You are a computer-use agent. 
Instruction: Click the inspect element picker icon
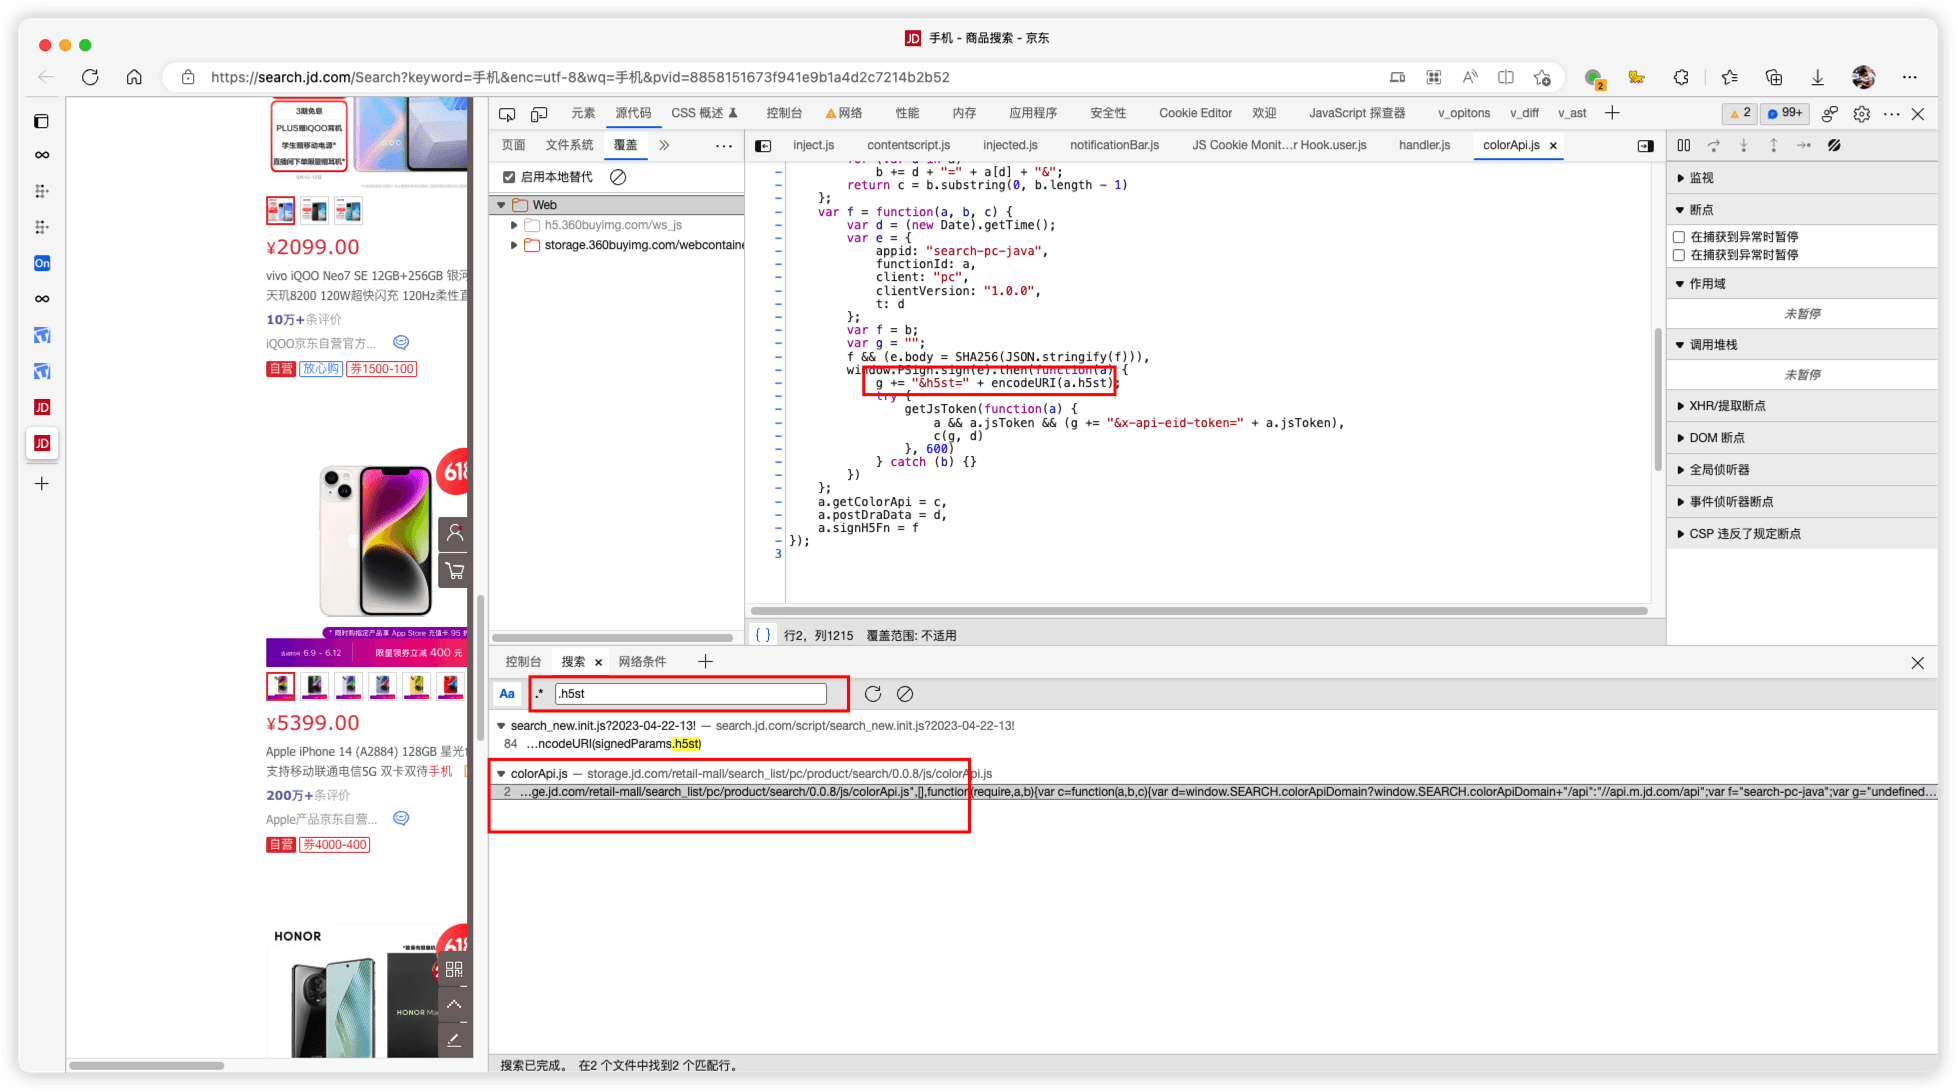click(x=507, y=114)
